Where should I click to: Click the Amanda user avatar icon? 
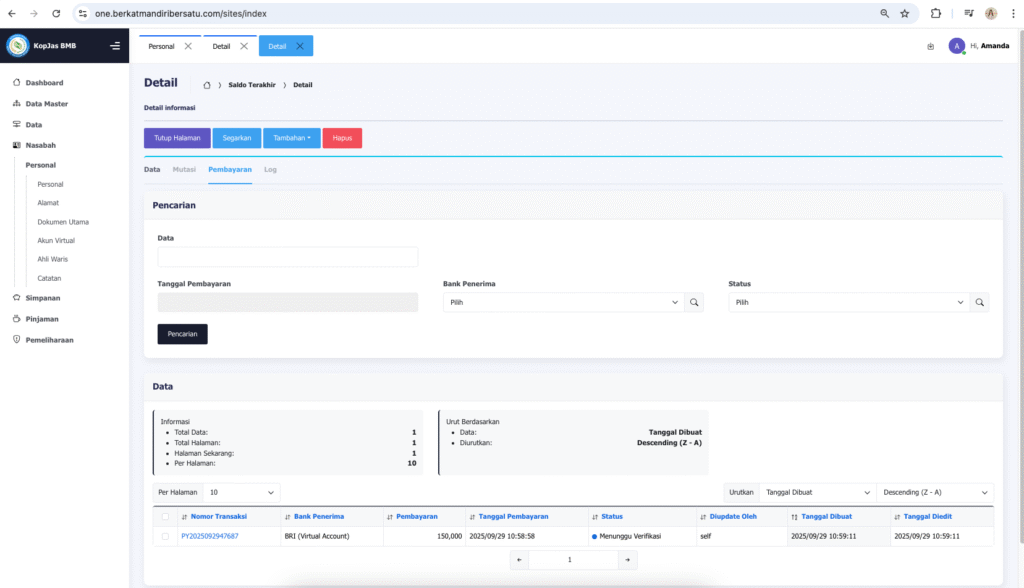[956, 46]
